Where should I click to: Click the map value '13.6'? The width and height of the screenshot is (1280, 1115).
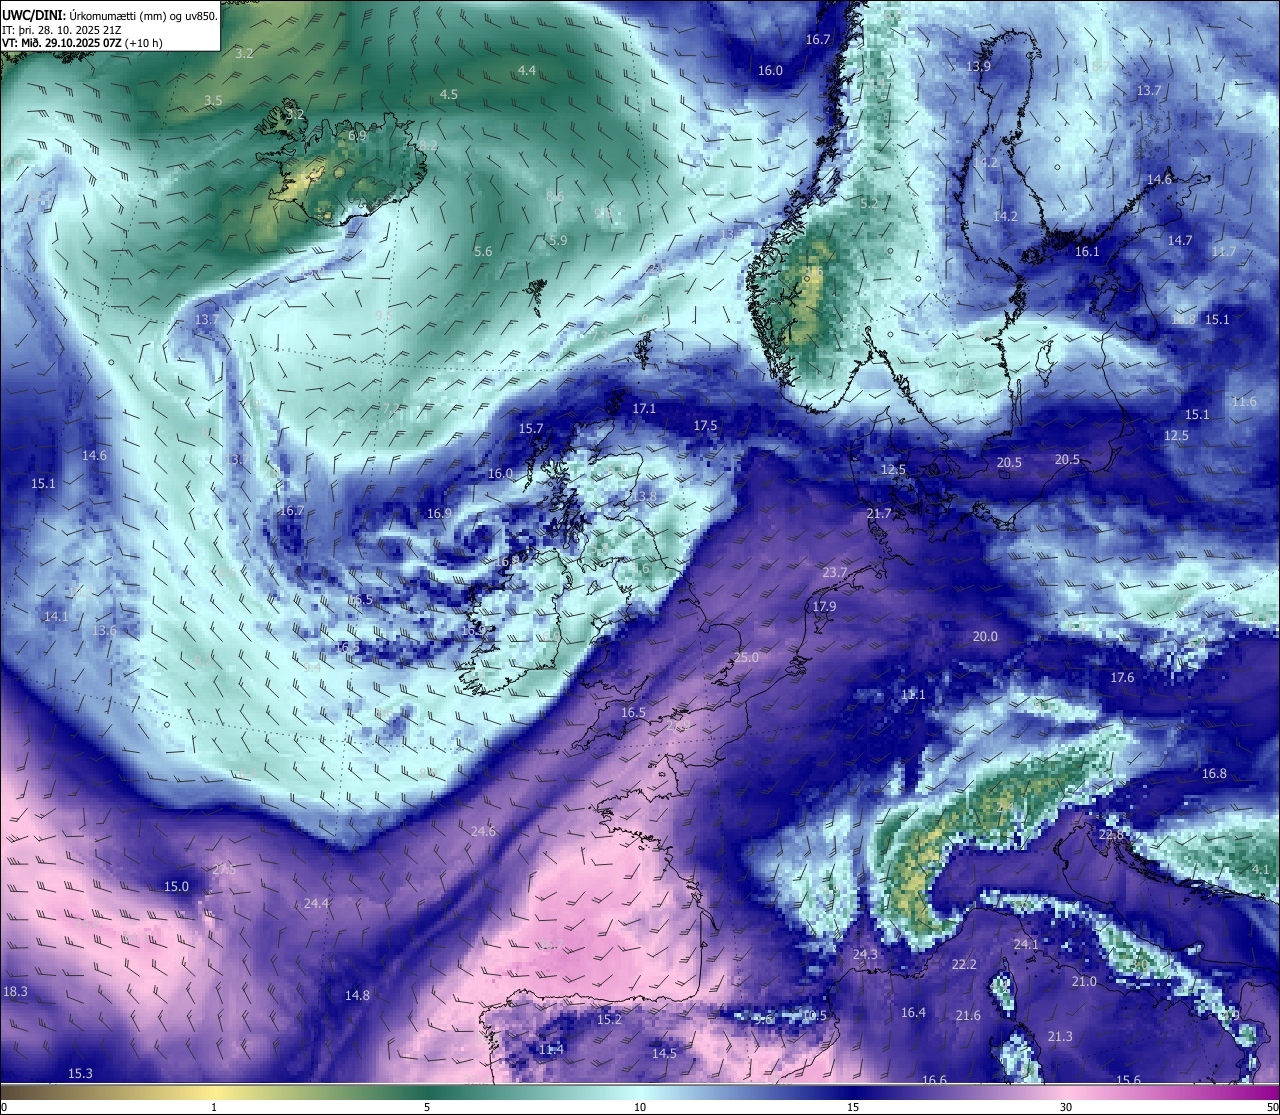[x=104, y=631]
